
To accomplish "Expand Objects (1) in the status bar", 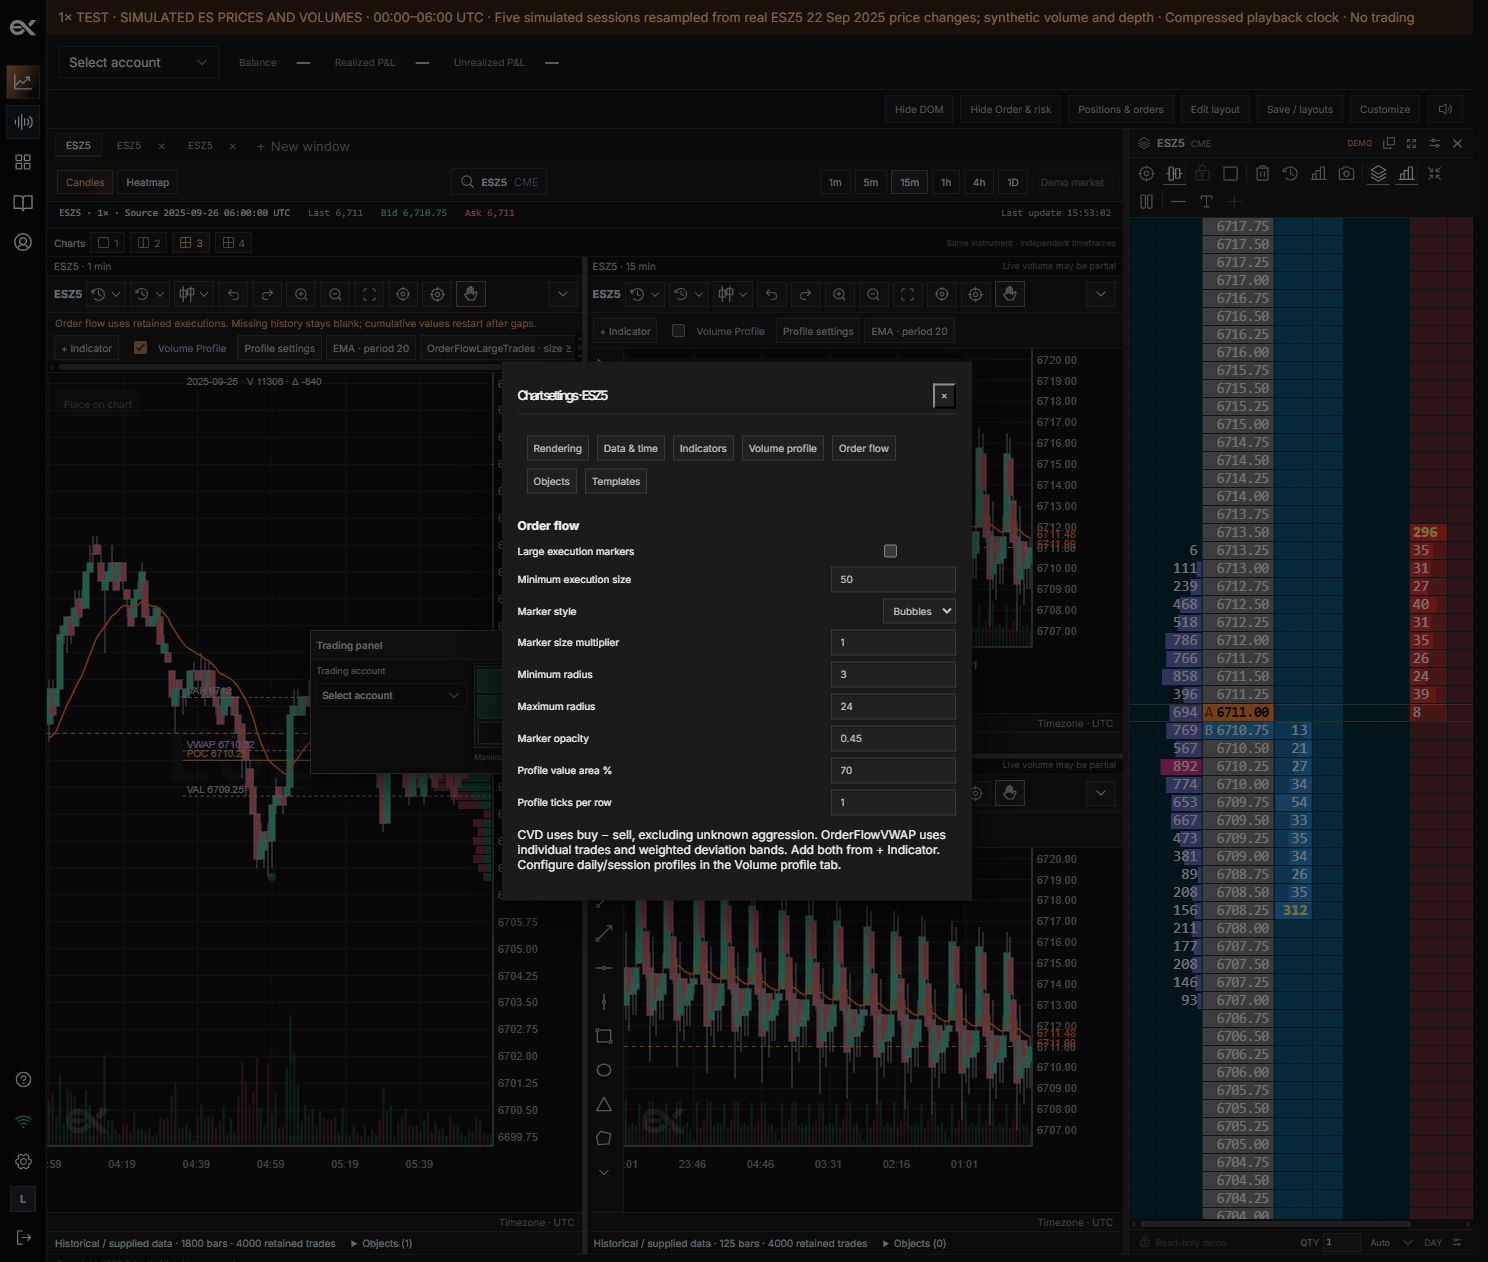I will pos(381,1243).
